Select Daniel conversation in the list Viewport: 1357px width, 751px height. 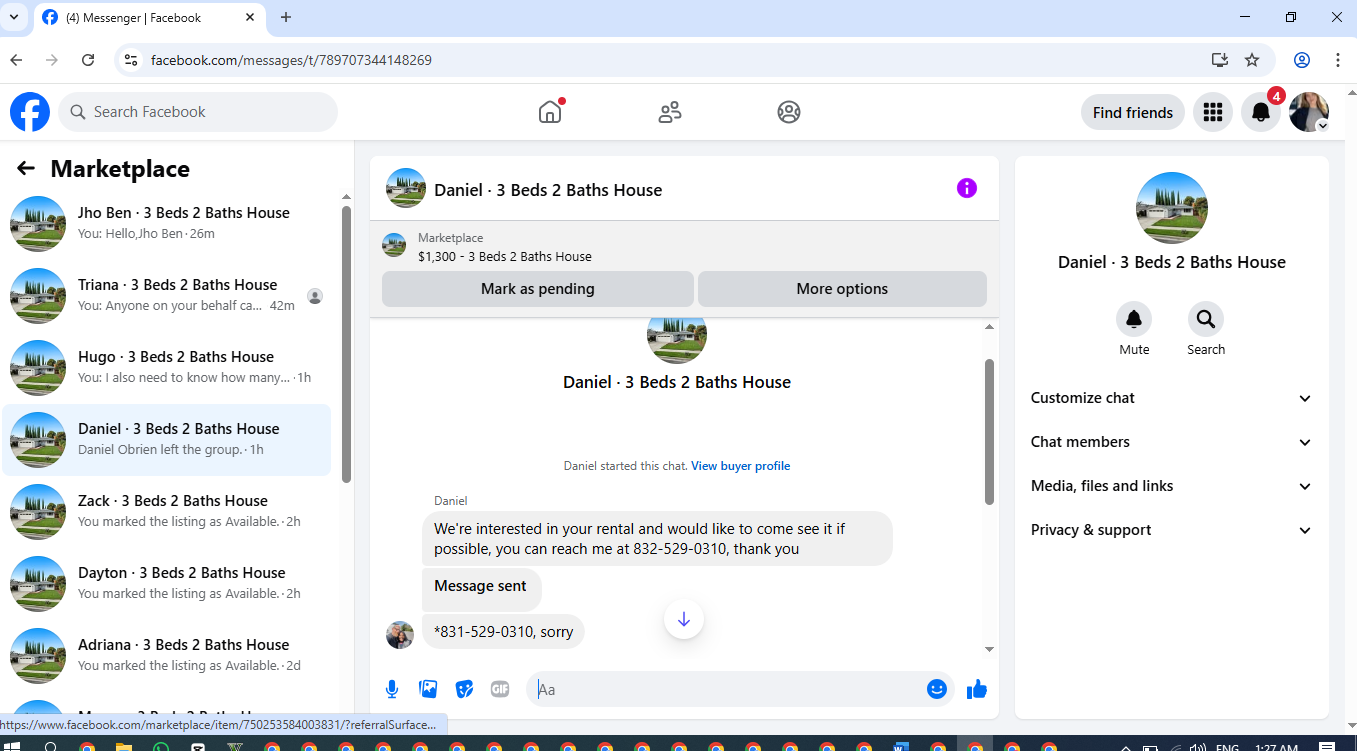click(166, 440)
